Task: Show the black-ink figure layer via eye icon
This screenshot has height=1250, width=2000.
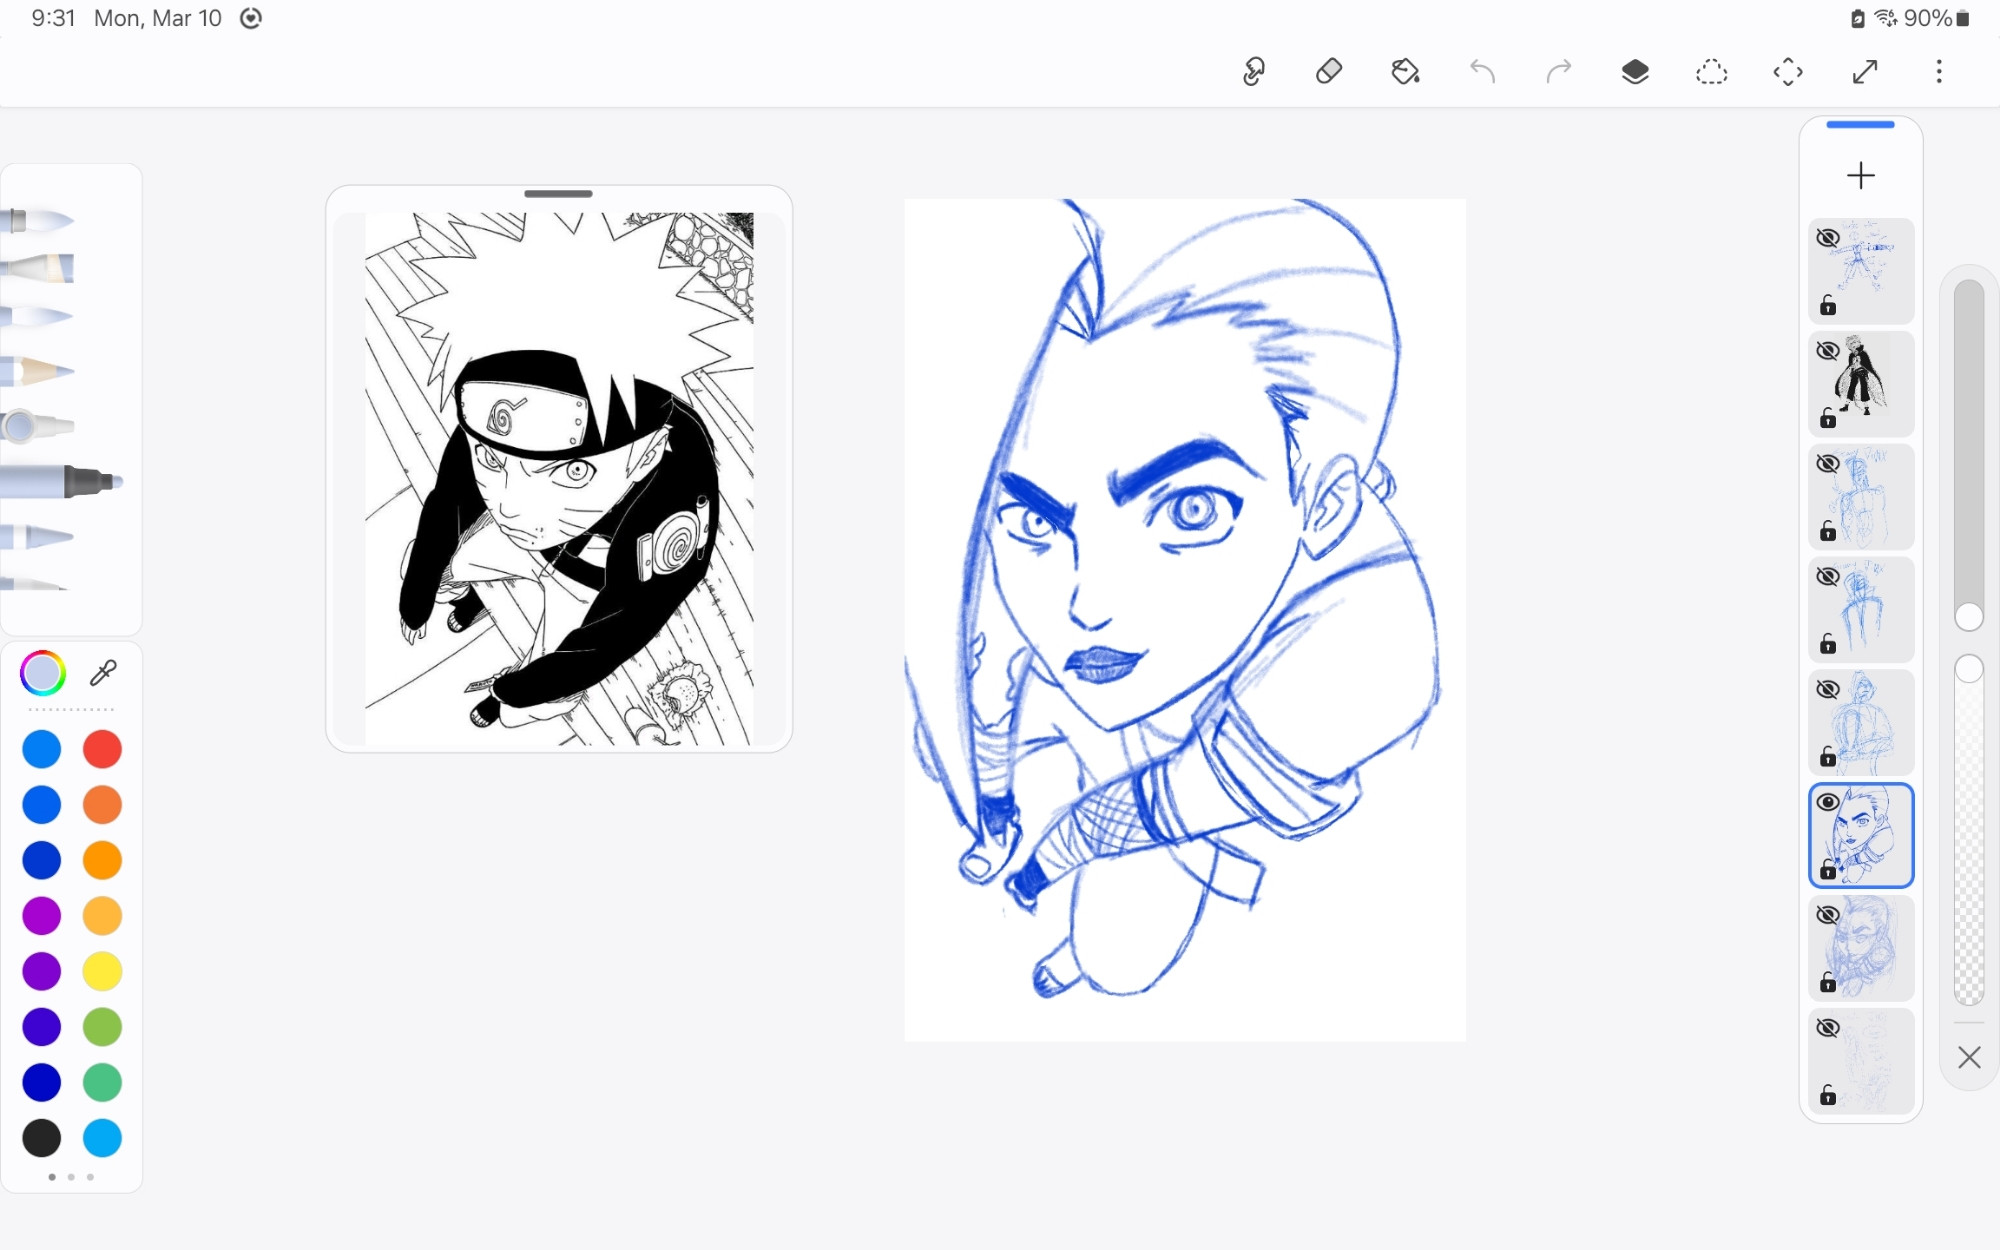Action: tap(1828, 351)
